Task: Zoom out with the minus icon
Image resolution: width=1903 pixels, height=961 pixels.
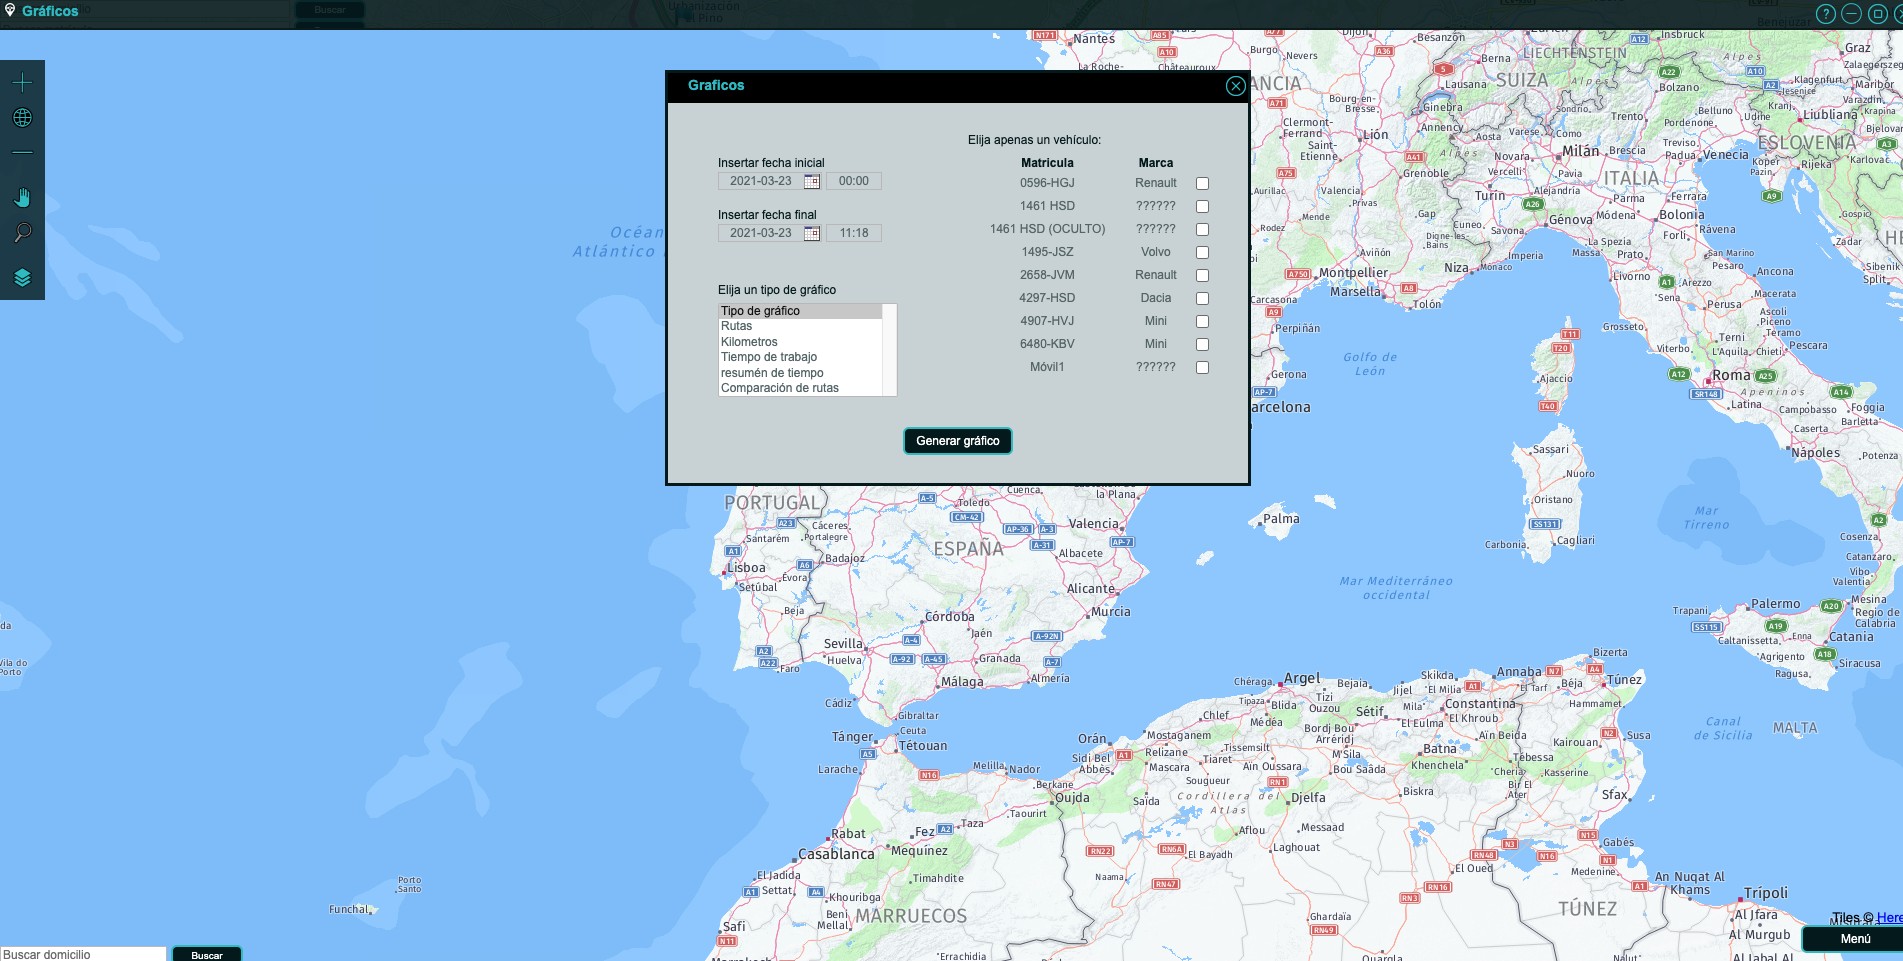Action: coord(22,153)
